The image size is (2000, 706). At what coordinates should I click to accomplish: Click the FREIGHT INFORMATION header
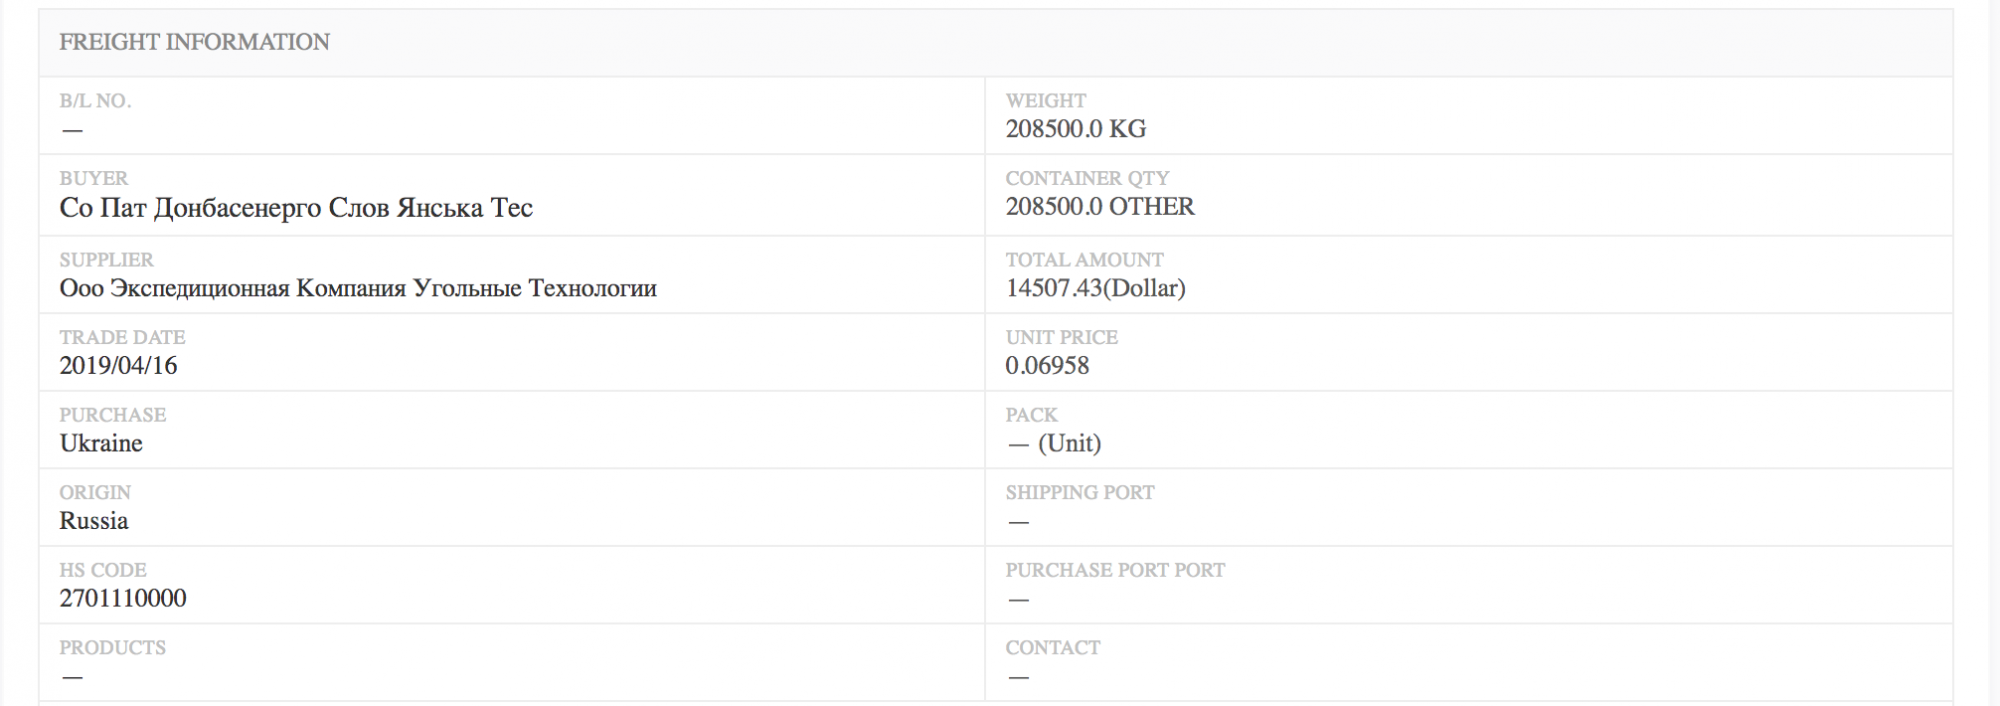pyautogui.click(x=194, y=42)
